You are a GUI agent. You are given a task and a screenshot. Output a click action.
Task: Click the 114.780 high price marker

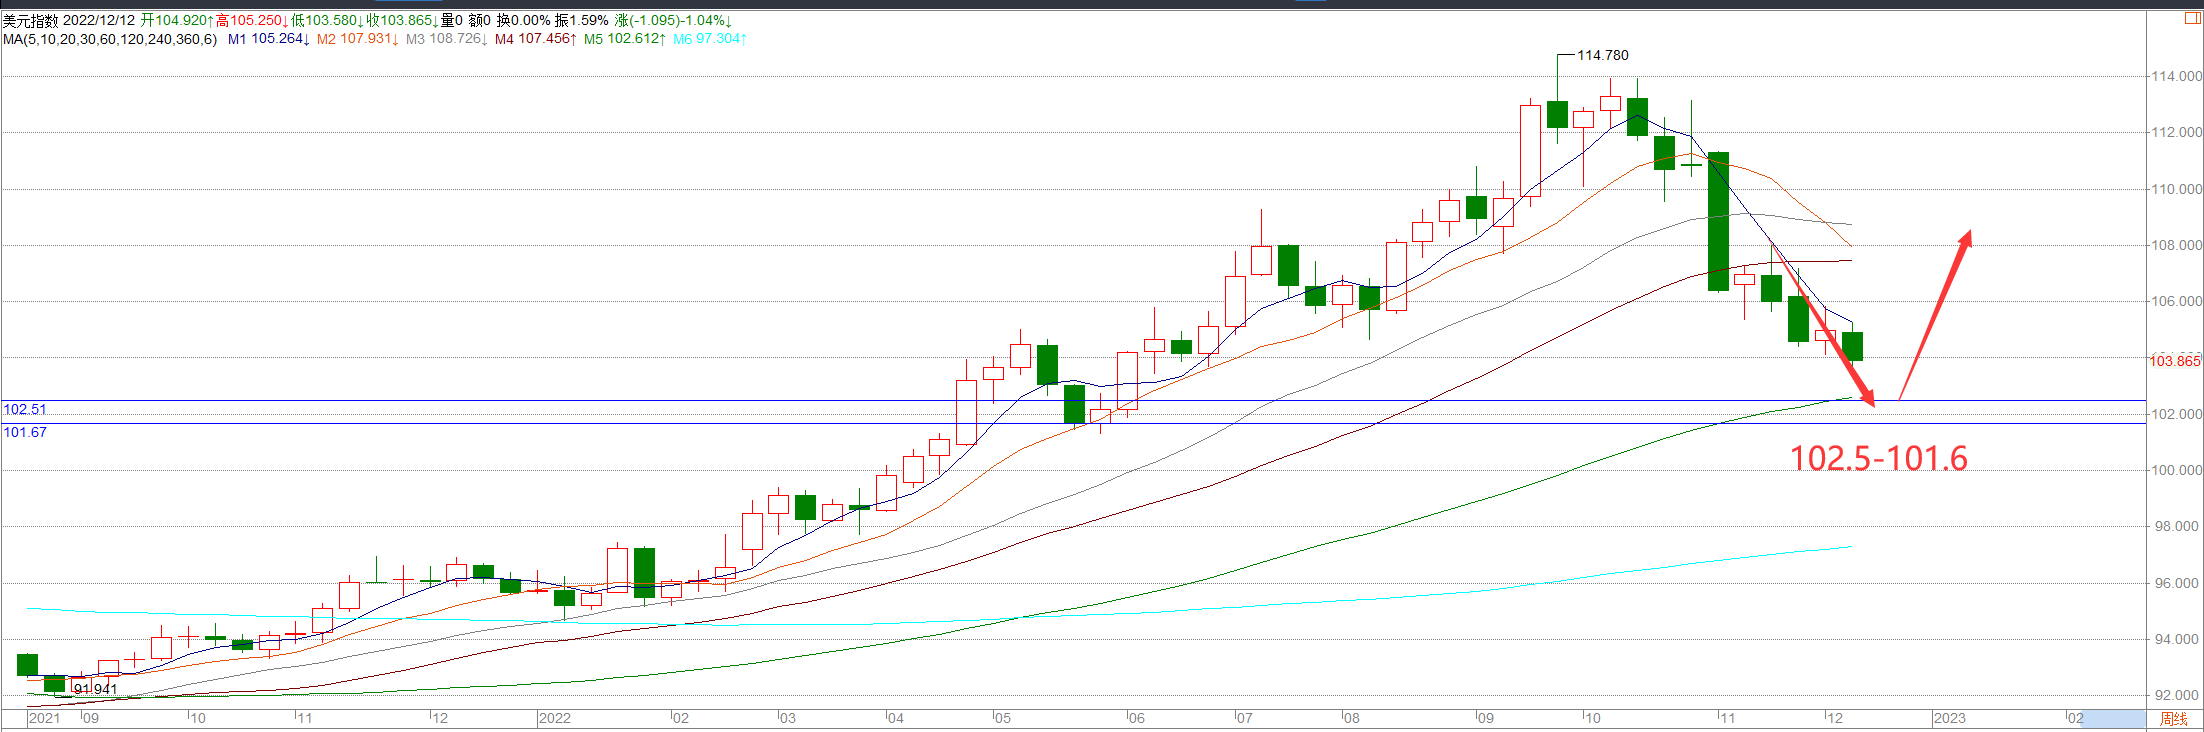[1603, 55]
